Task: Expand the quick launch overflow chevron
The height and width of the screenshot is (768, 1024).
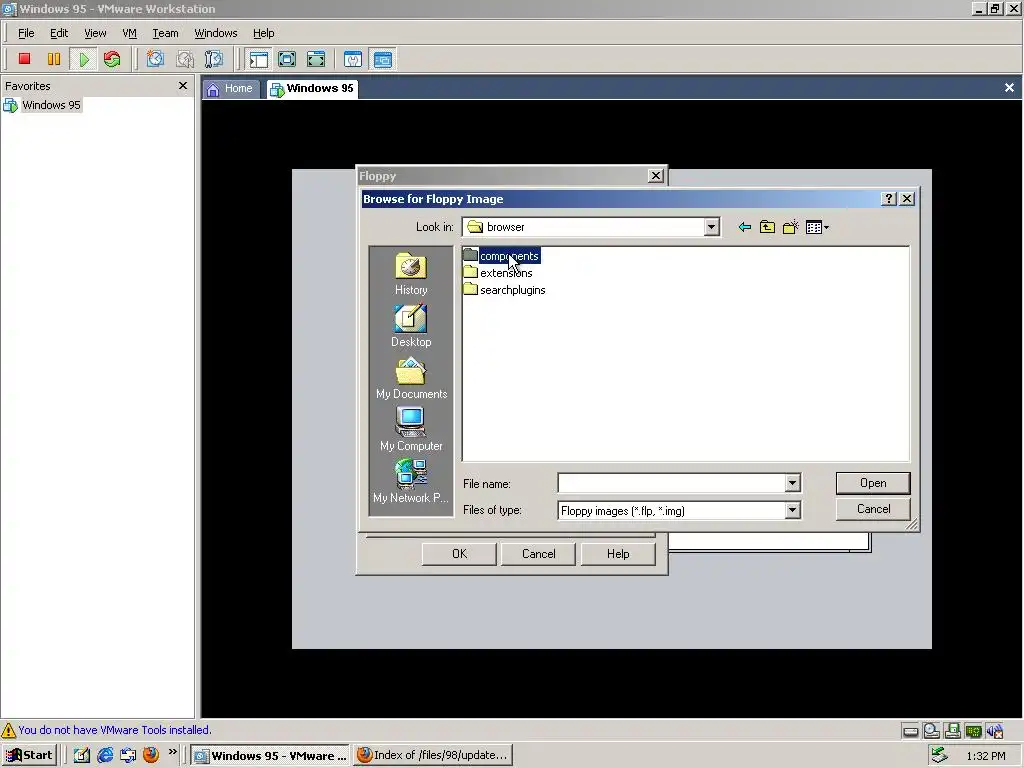Action: 172,752
